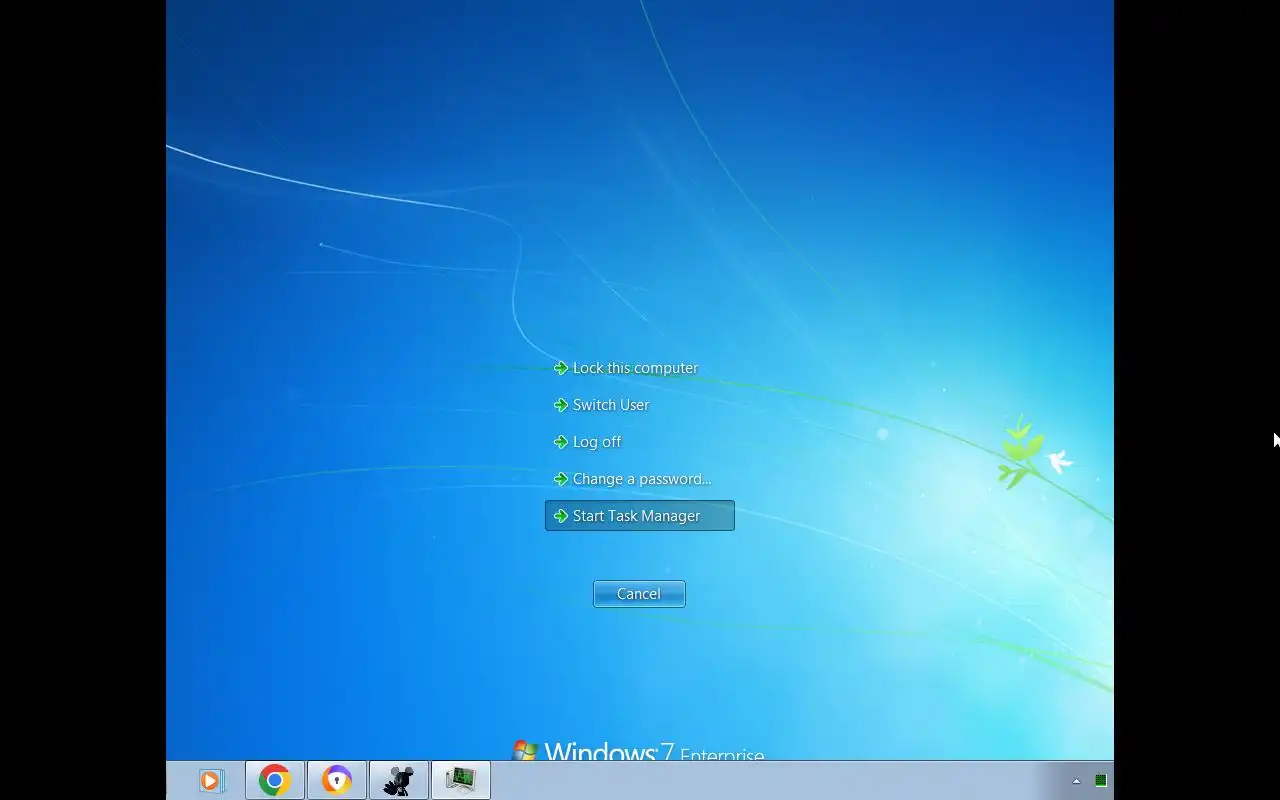Click green arrow beside Change a password

(x=561, y=479)
